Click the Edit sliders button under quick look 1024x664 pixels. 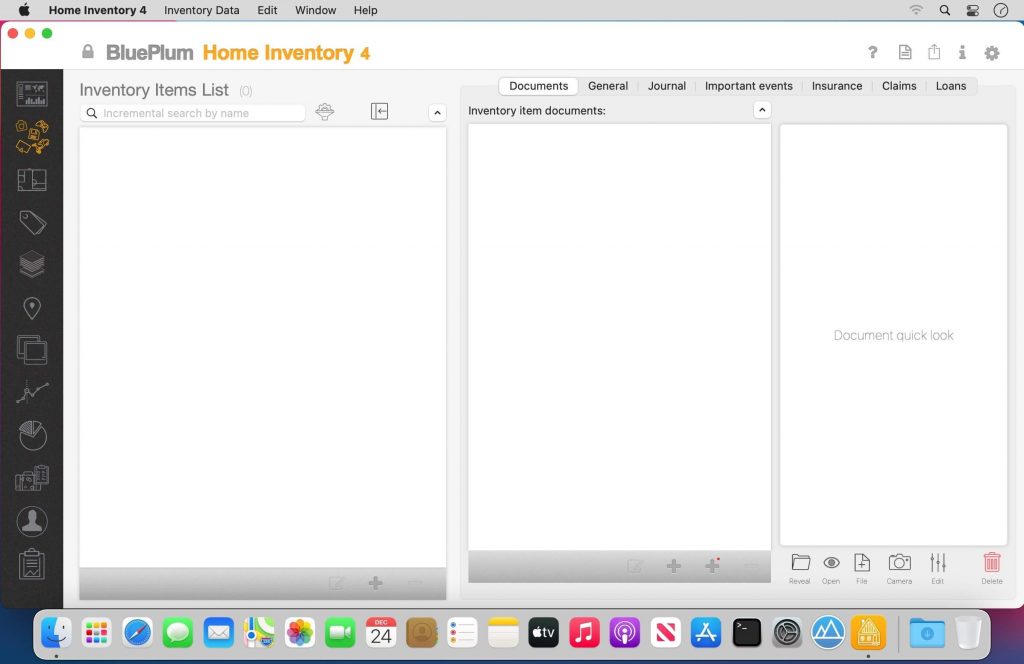(937, 564)
